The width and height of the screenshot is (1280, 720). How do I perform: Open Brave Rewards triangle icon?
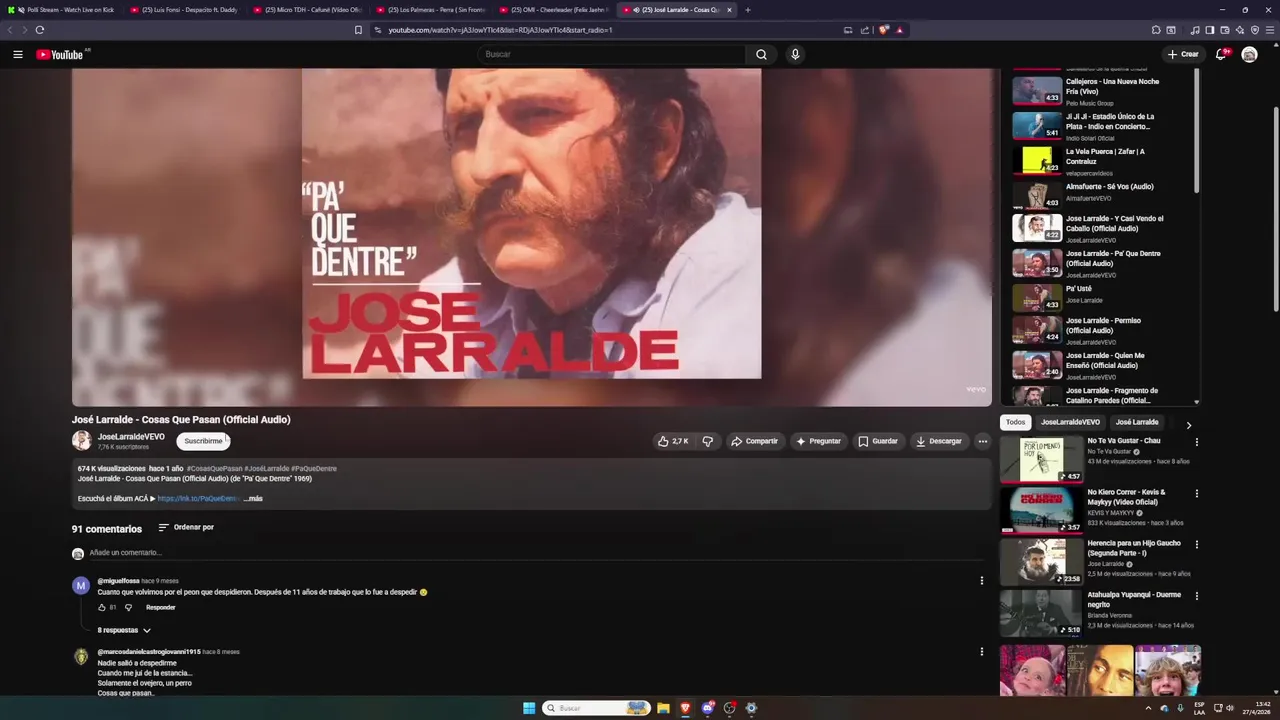[x=899, y=30]
